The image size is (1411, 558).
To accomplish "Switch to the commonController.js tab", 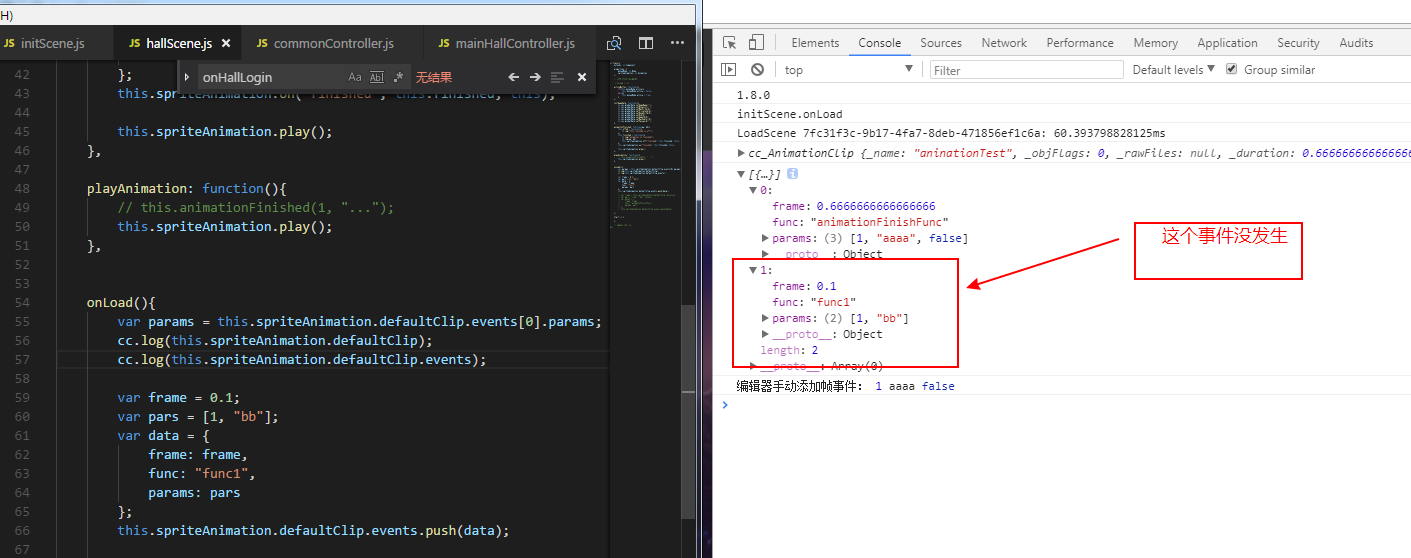I will tap(334, 44).
